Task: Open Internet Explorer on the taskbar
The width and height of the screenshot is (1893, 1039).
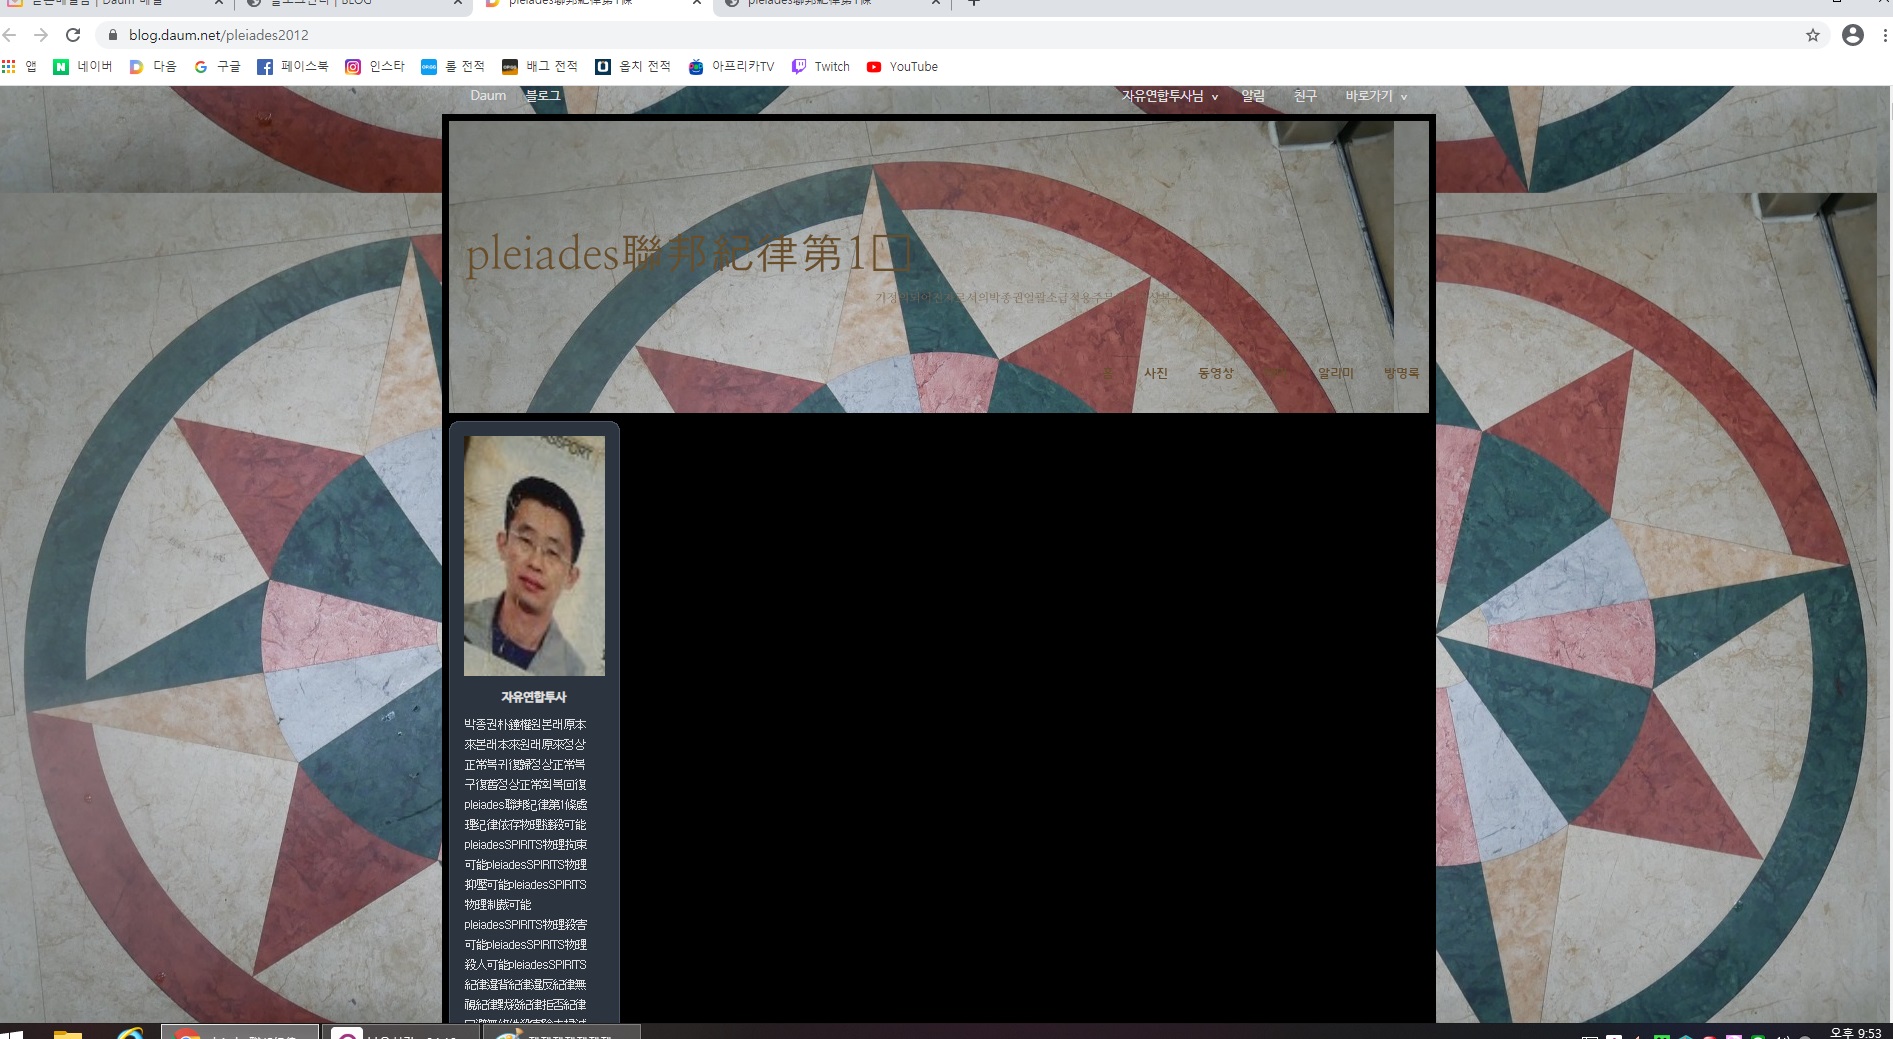Action: coord(130,1033)
